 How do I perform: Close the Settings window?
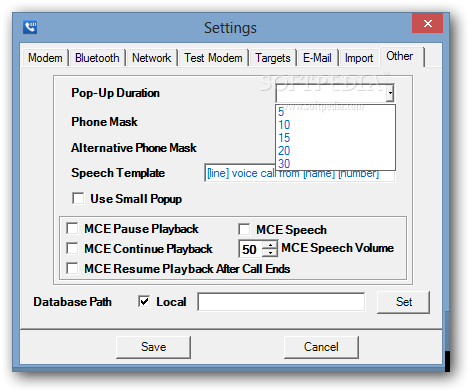427,23
